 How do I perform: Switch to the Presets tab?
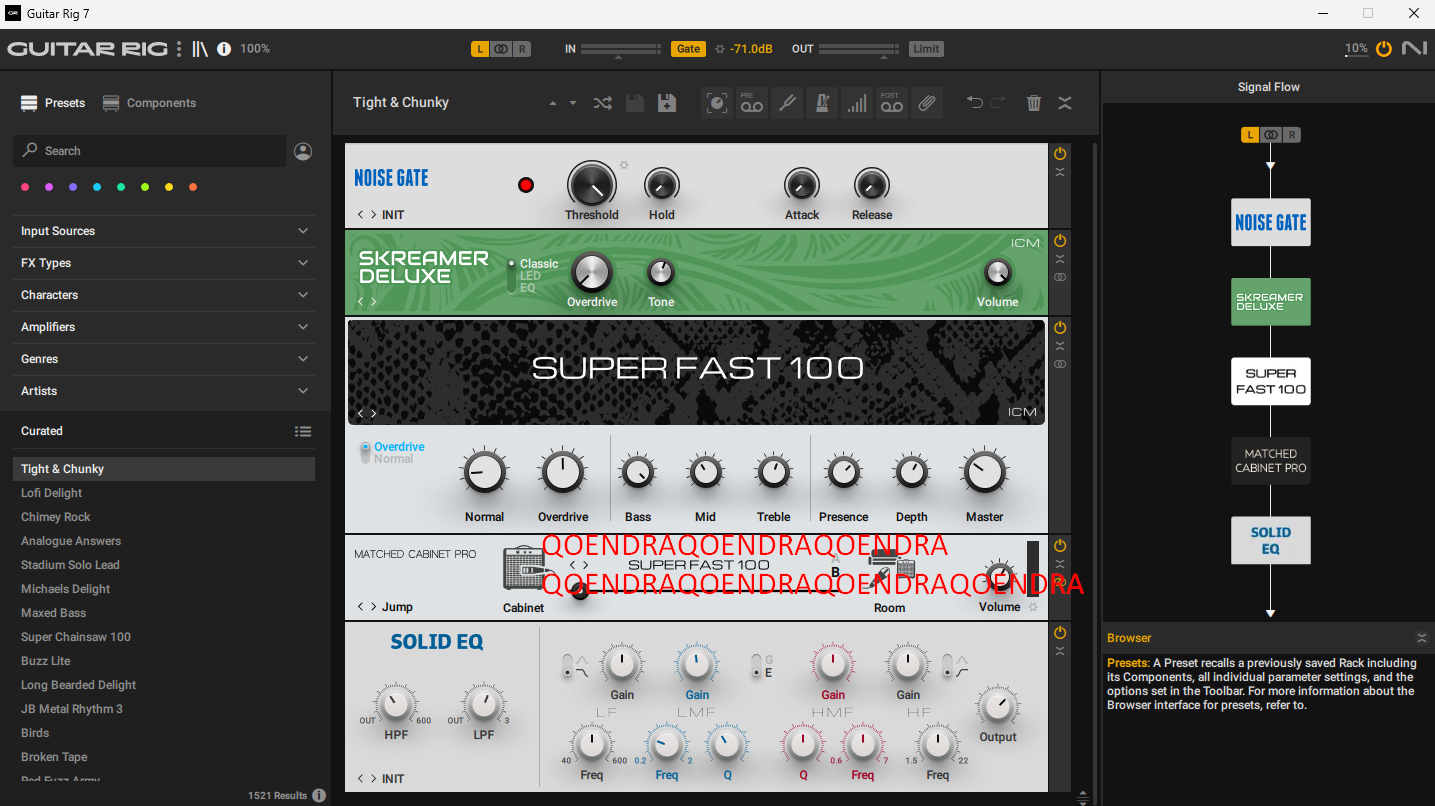click(x=53, y=103)
